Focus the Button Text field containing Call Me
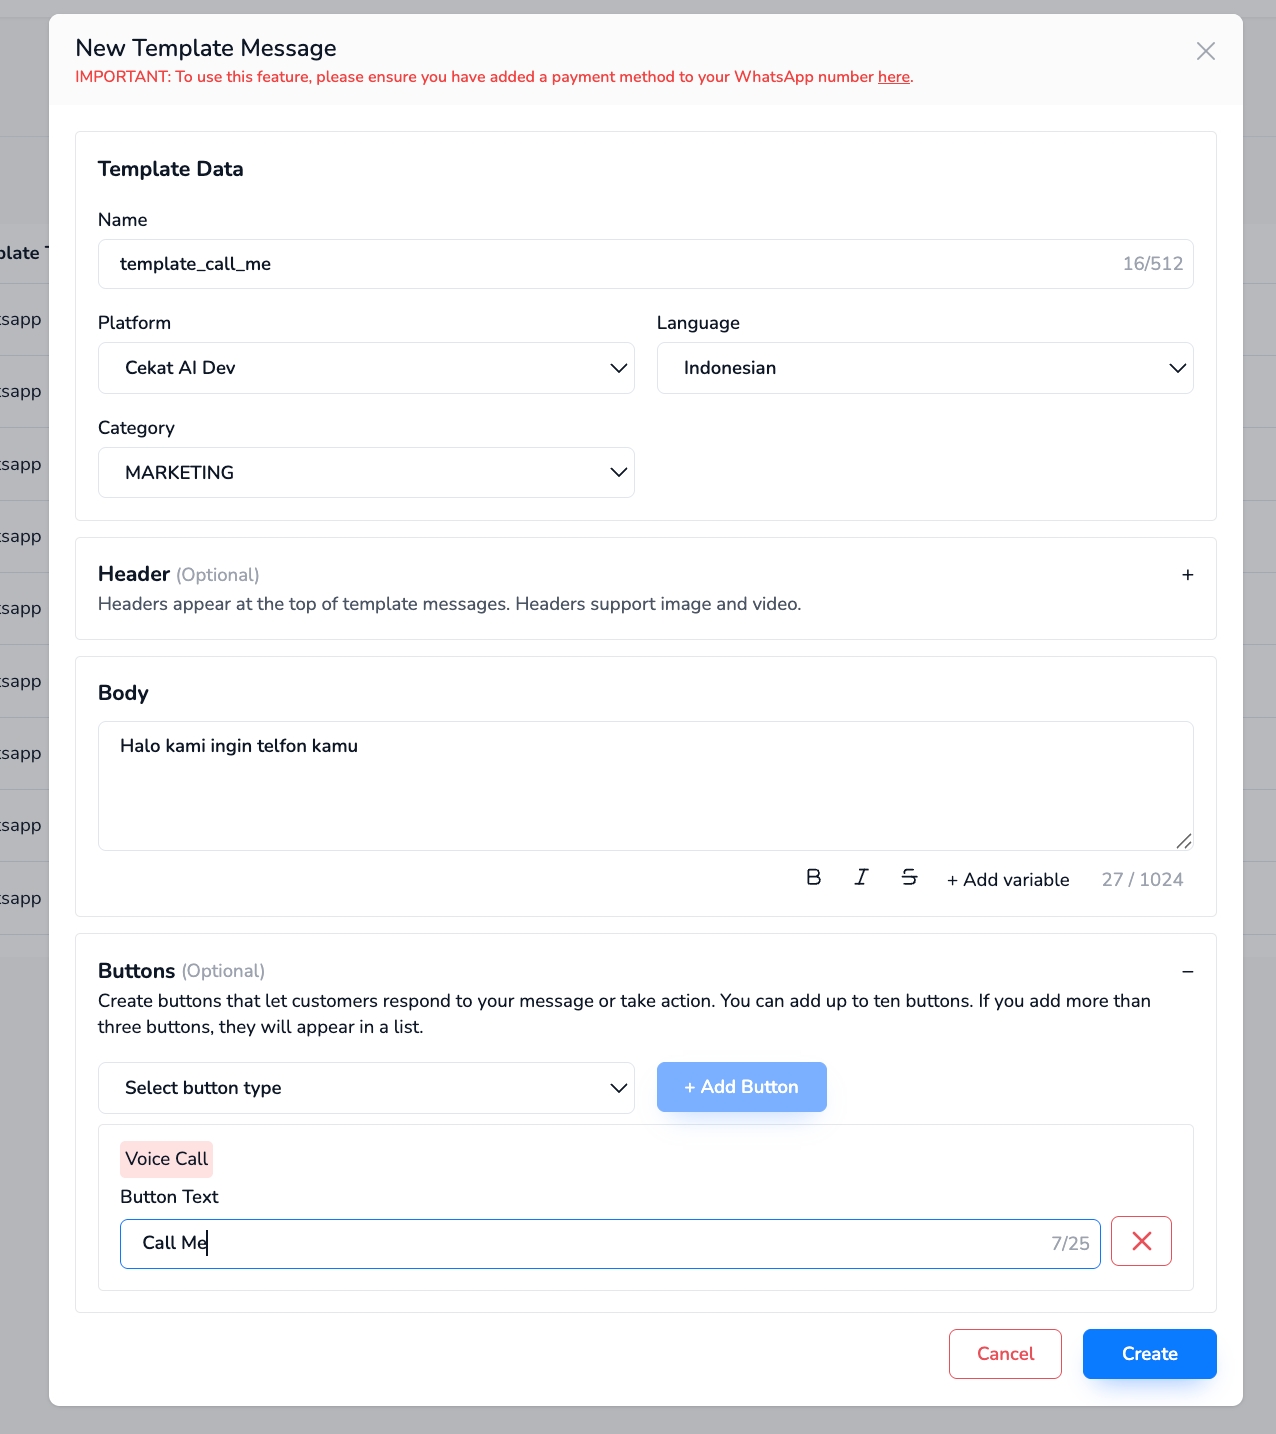The image size is (1276, 1434). tap(590, 1243)
